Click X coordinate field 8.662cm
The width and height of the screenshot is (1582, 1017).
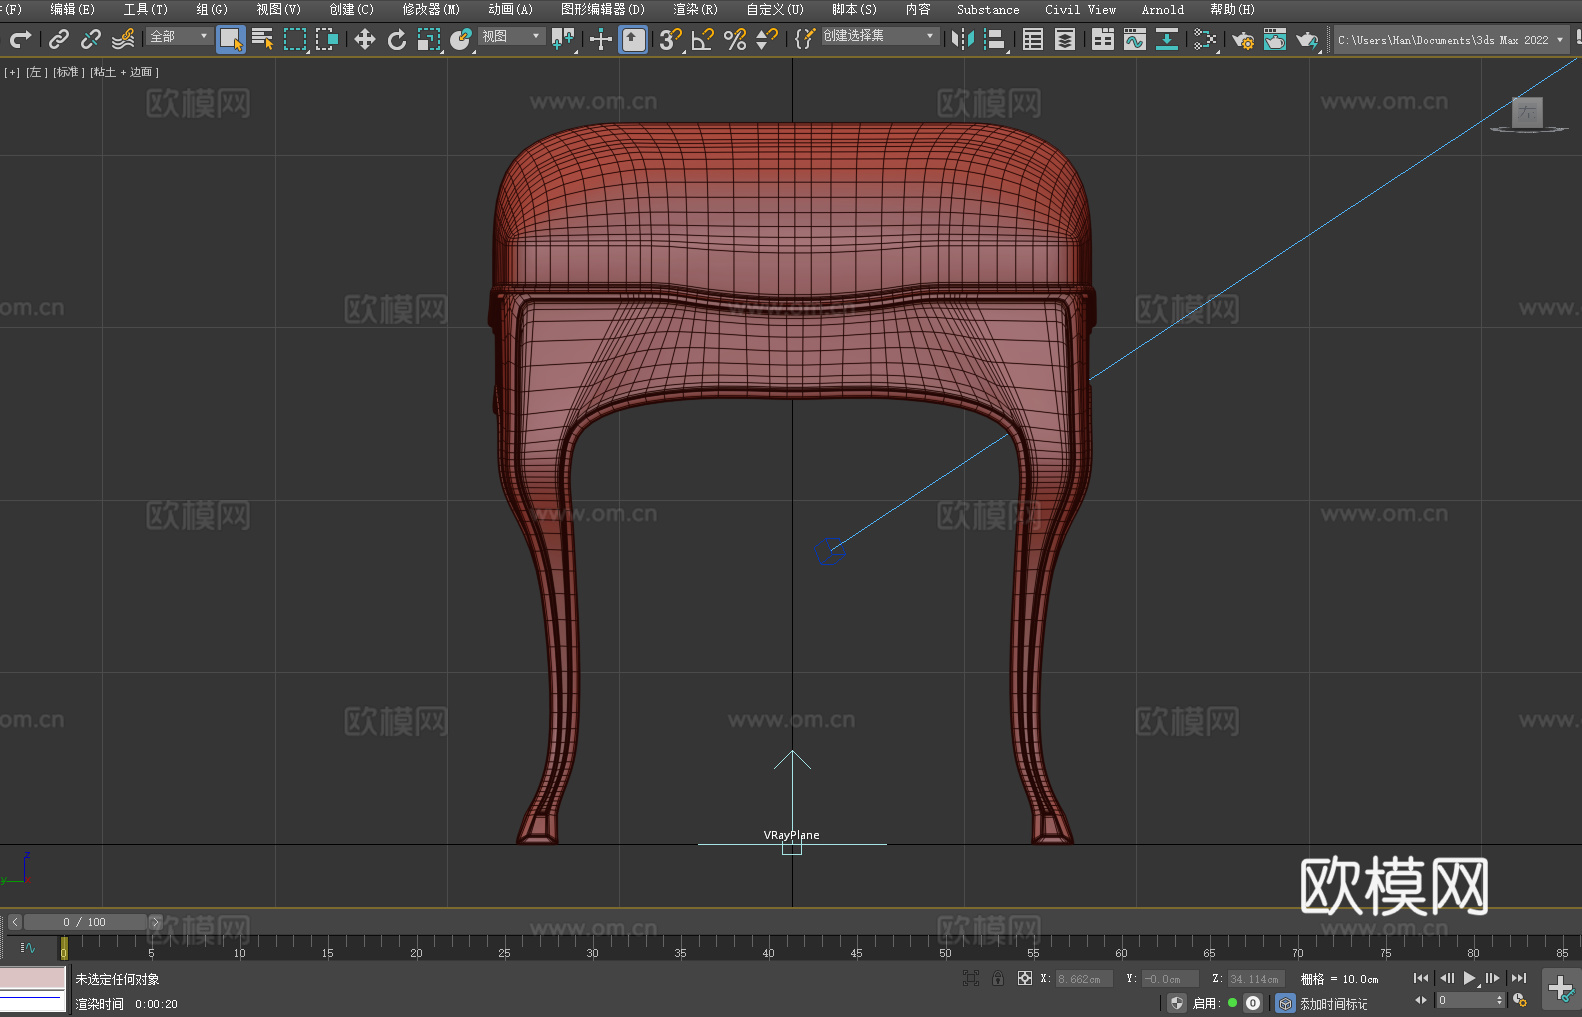tap(1086, 979)
